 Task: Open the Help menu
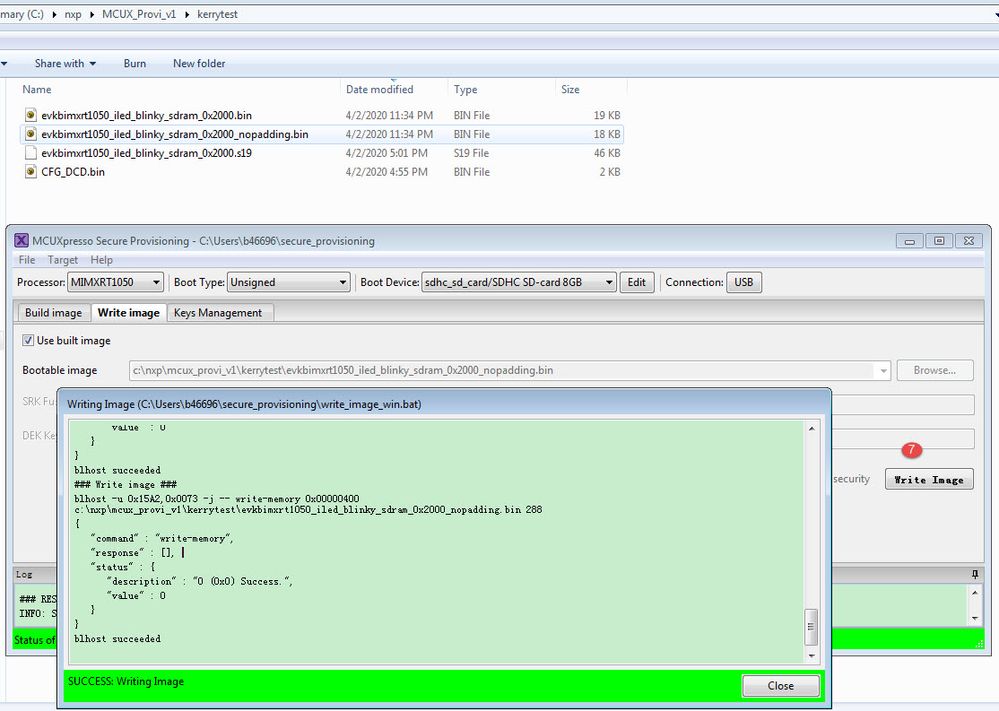click(101, 260)
